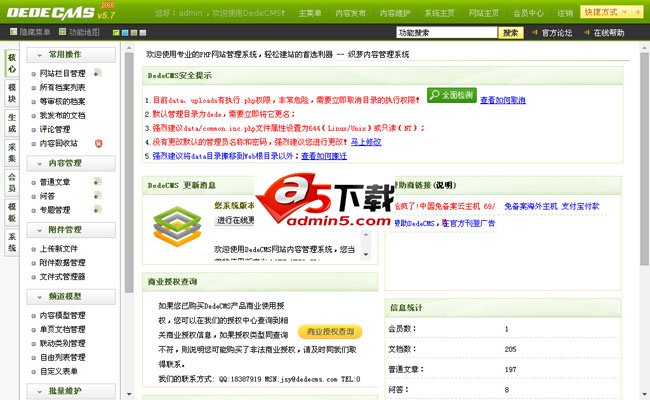Viewport: 650px width, 400px height.
Task: Open 文件式管理器 in the sidebar
Action: [x=63, y=276]
